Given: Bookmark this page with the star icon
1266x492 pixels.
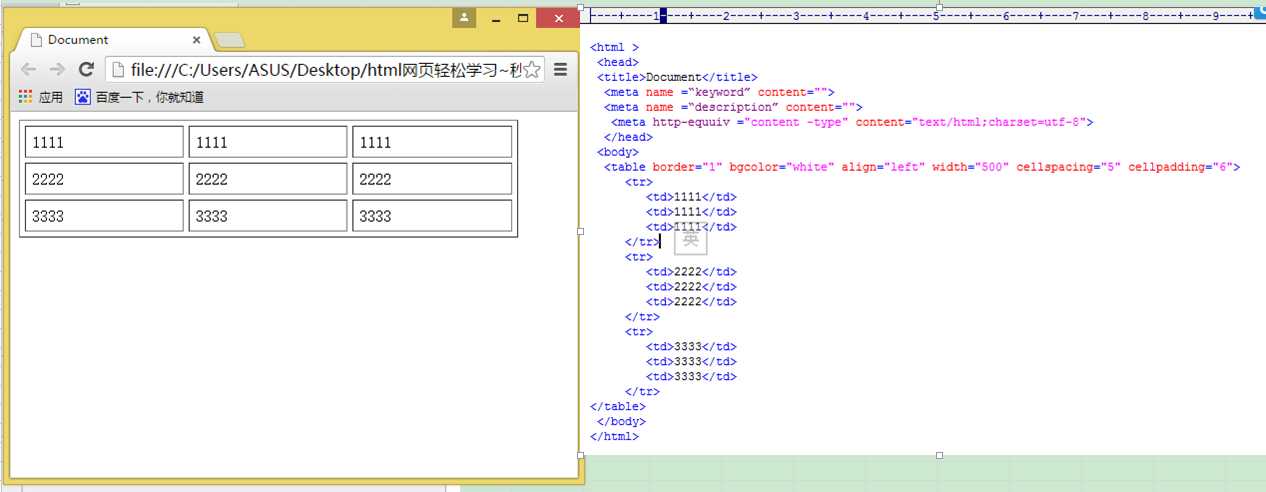Looking at the screenshot, I should (532, 69).
